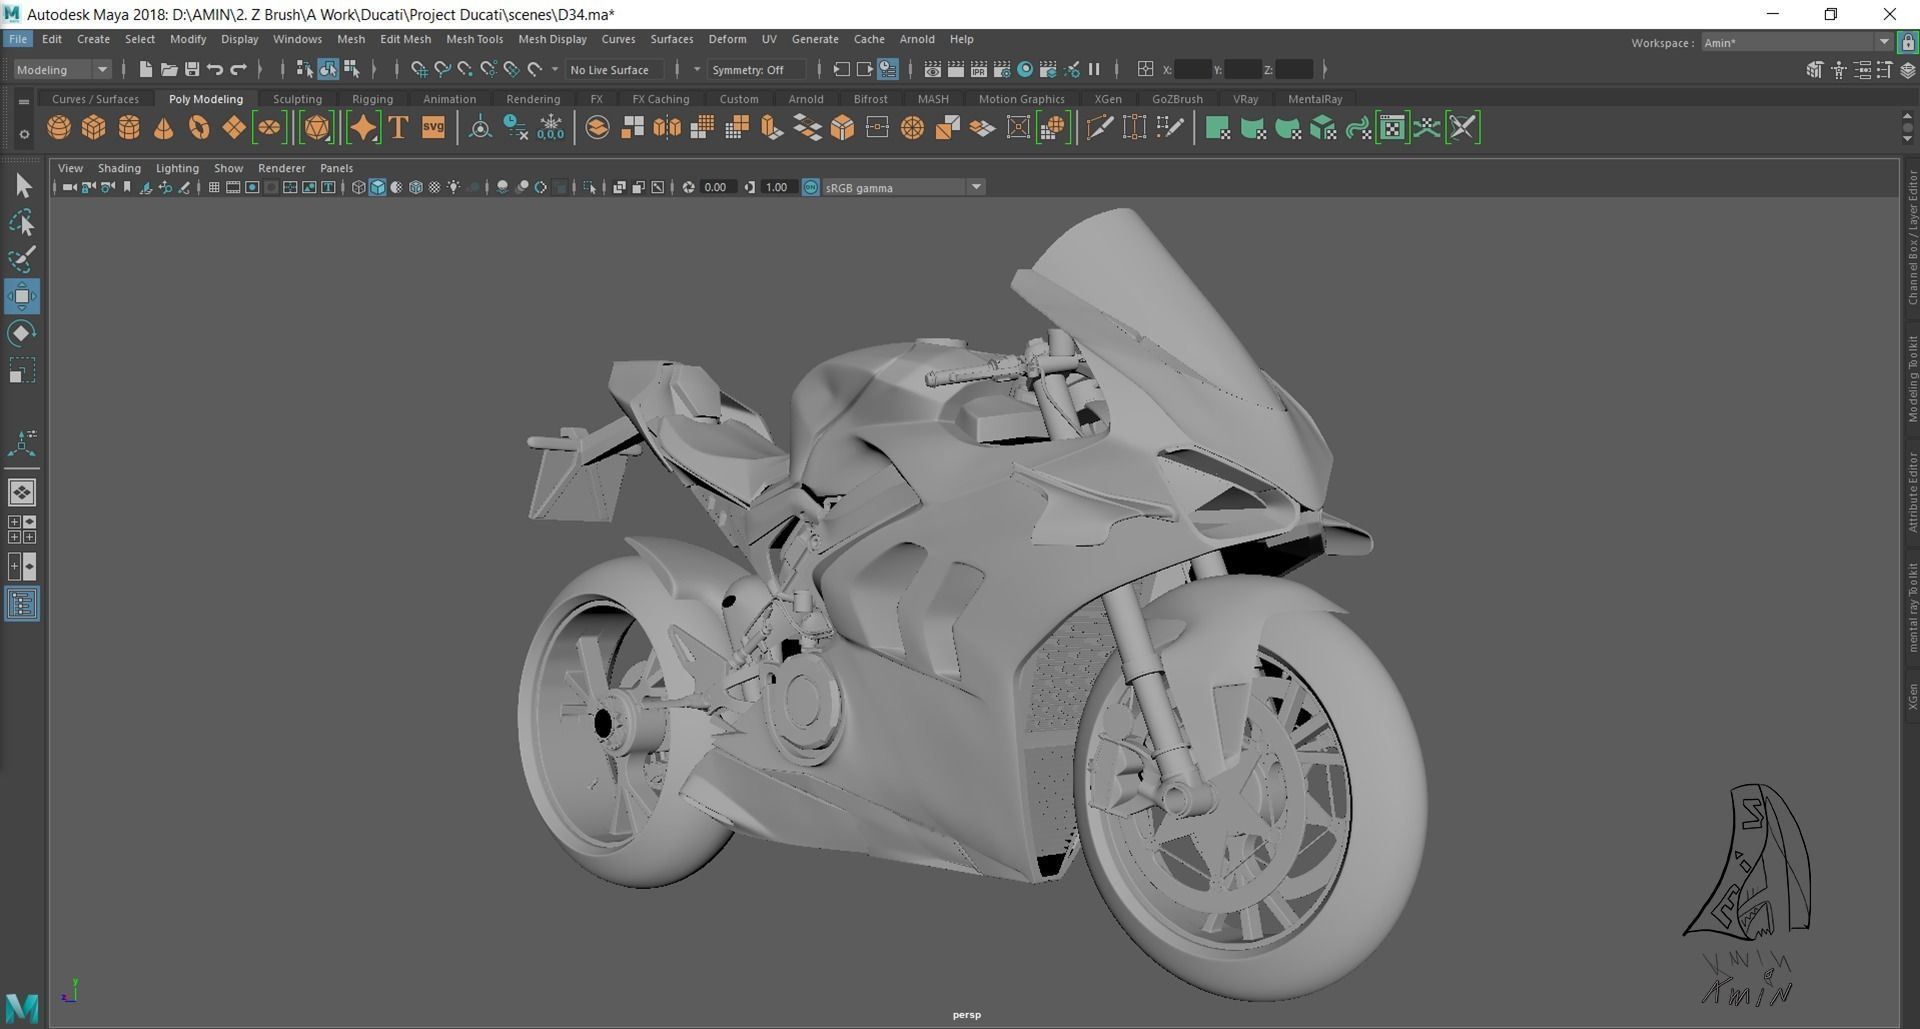Activate the Multi-Cut tool shelf icon
The height and width of the screenshot is (1029, 1920).
(1099, 128)
